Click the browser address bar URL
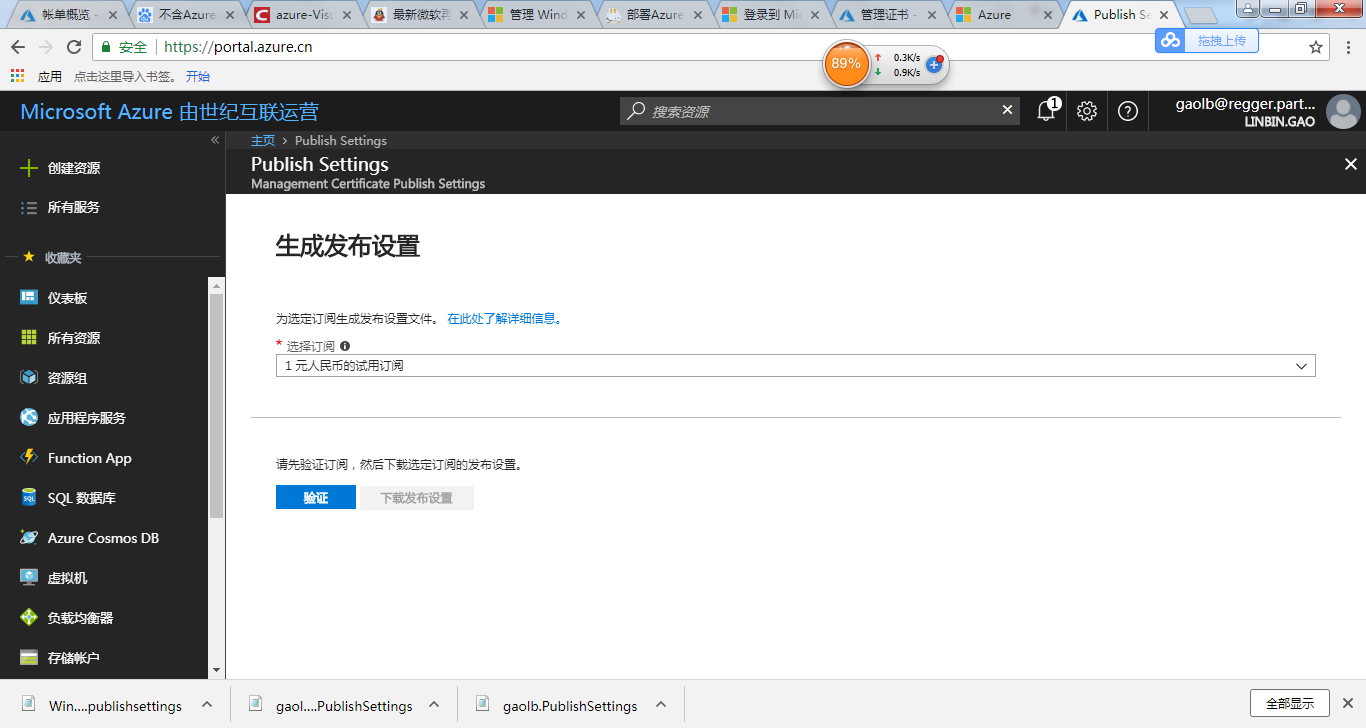1366x728 pixels. (238, 47)
